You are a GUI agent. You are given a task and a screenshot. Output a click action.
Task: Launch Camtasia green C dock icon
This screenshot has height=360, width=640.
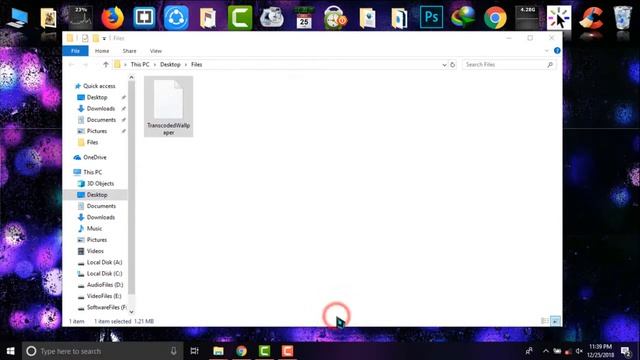(x=240, y=18)
